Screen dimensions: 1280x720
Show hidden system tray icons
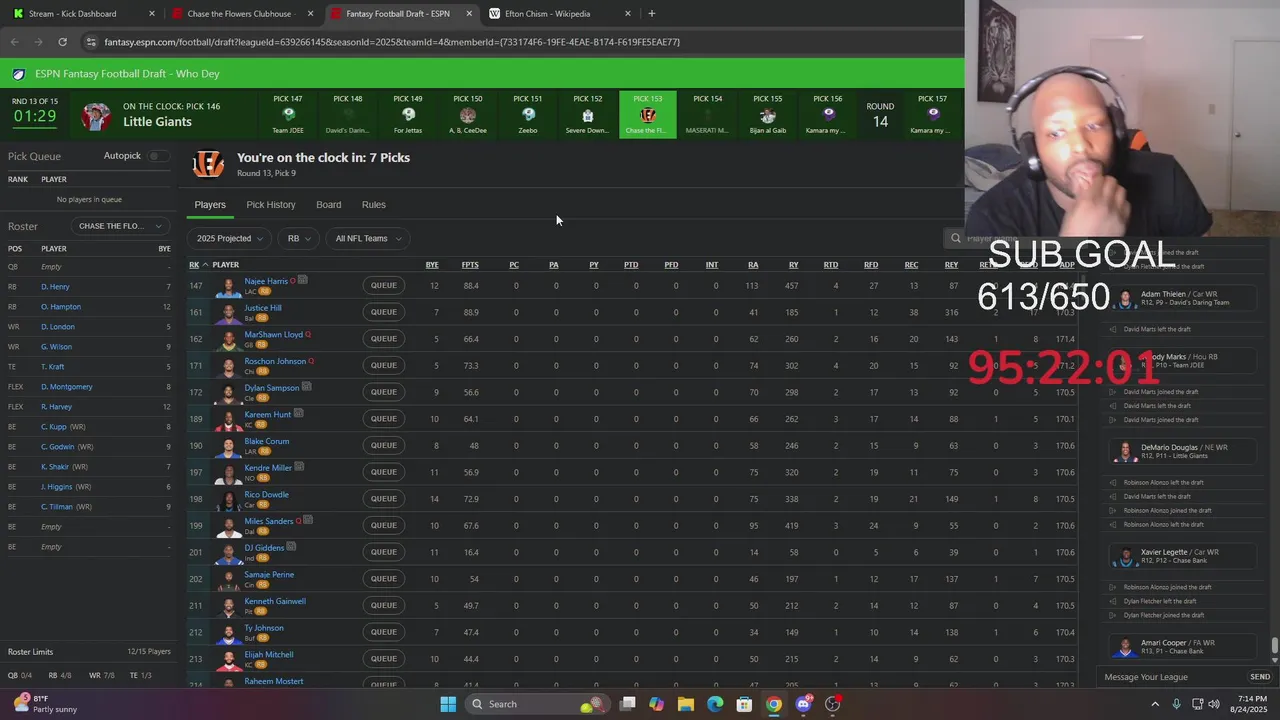click(x=1156, y=704)
